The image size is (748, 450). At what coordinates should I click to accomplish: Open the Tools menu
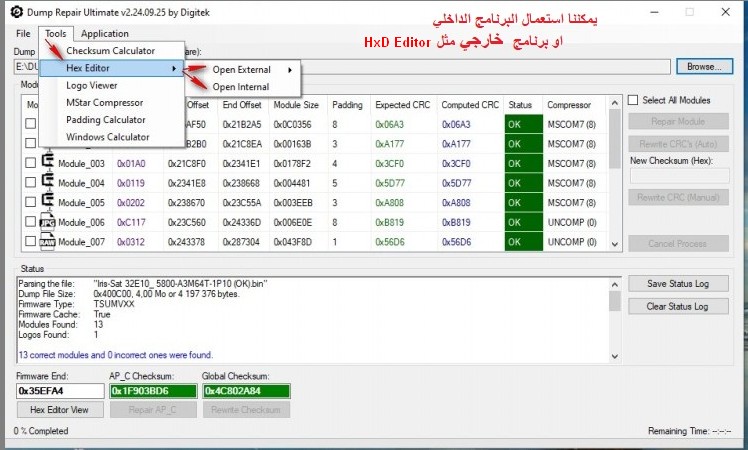click(x=56, y=33)
